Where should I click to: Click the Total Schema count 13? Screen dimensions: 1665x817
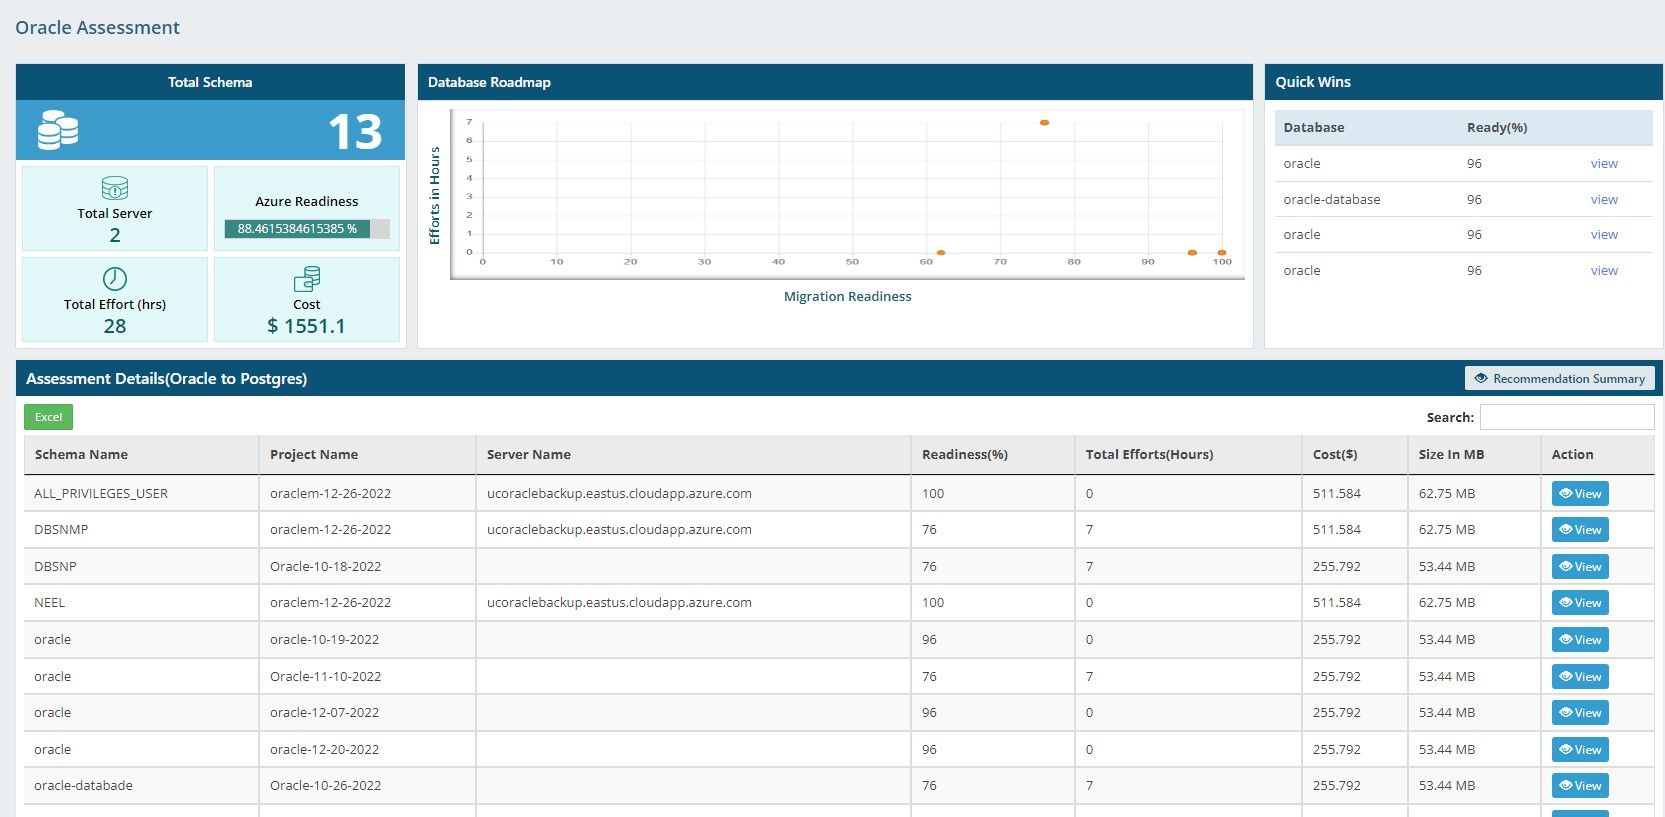coord(355,132)
